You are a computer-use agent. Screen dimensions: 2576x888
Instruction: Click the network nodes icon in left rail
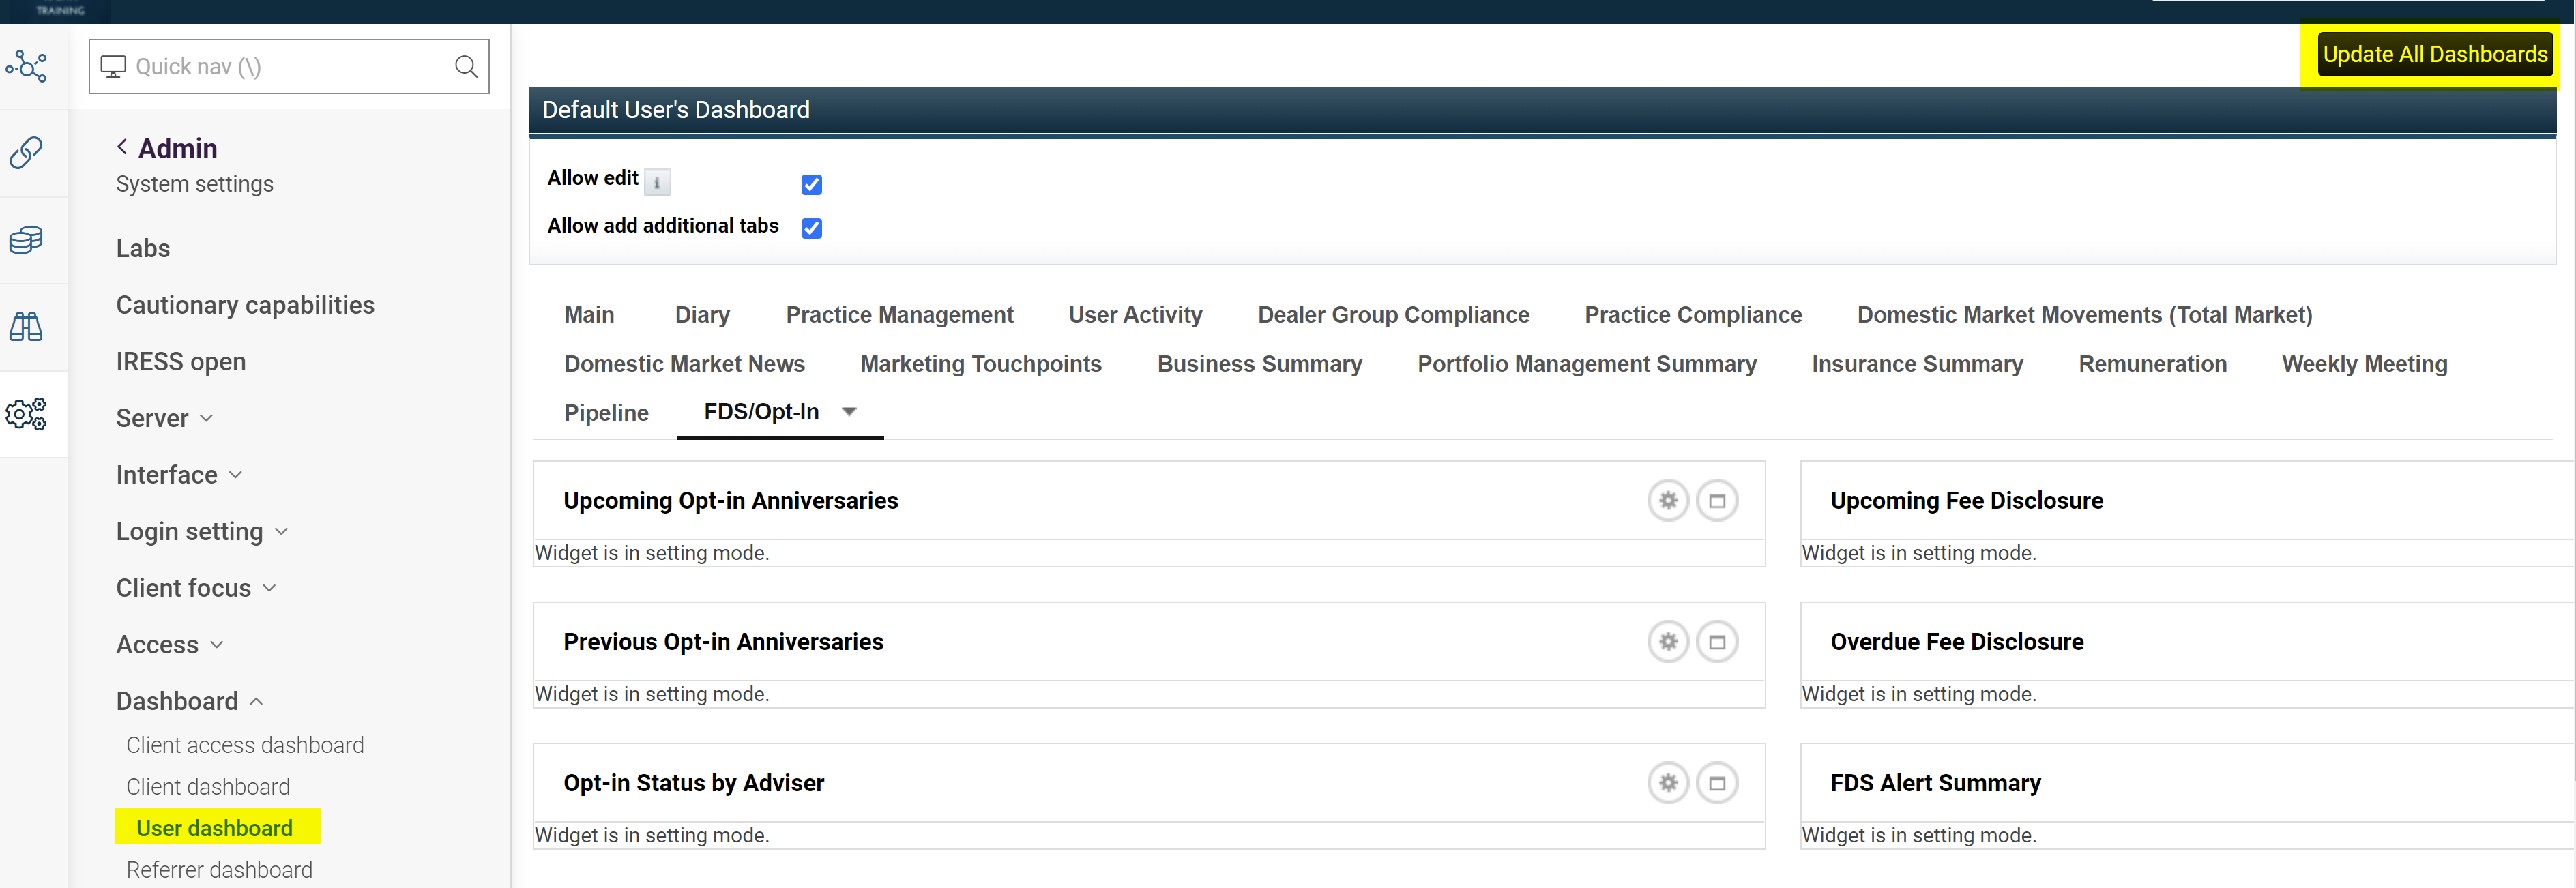(x=27, y=67)
